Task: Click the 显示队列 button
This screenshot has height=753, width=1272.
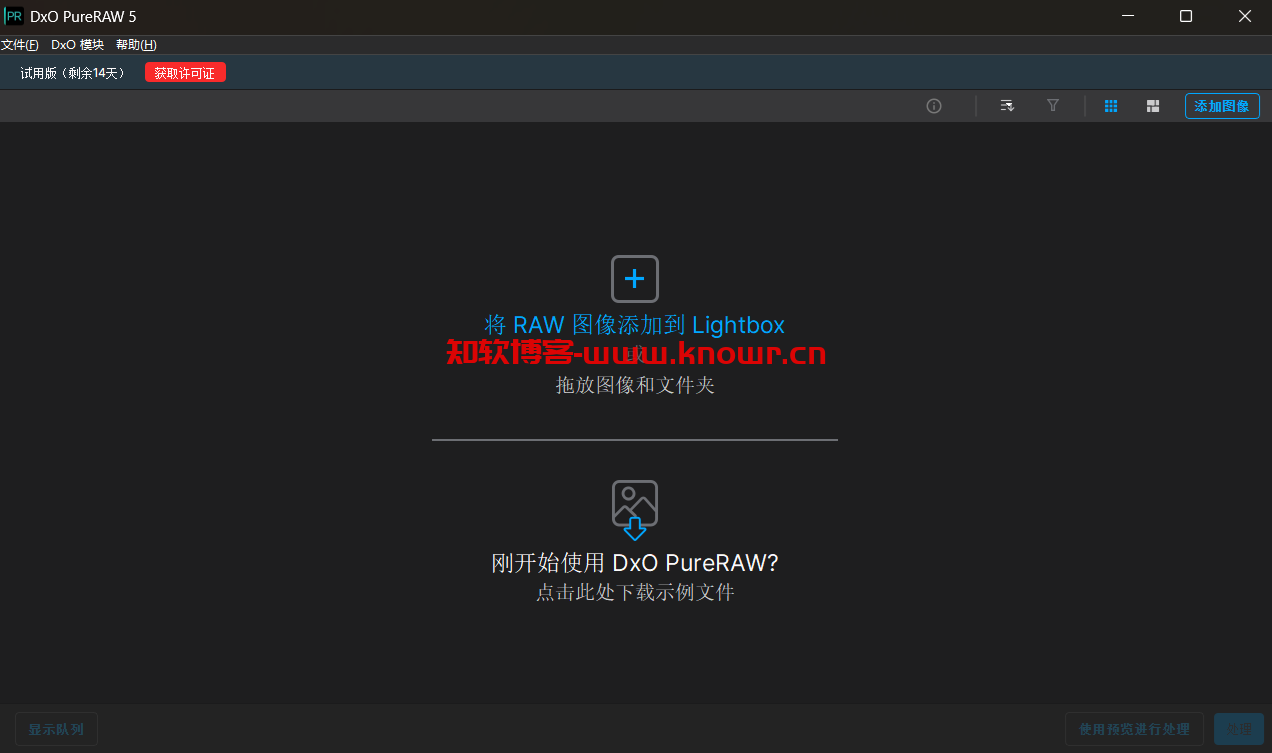Action: pos(56,729)
